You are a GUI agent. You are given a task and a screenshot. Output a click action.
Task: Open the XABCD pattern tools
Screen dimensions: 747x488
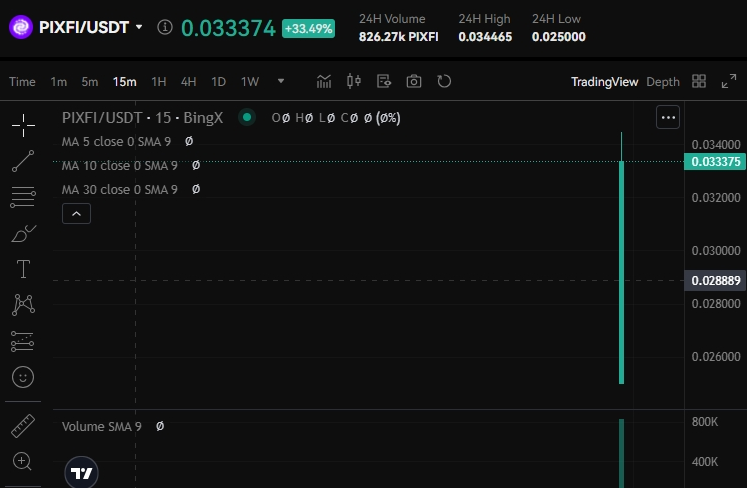point(23,305)
